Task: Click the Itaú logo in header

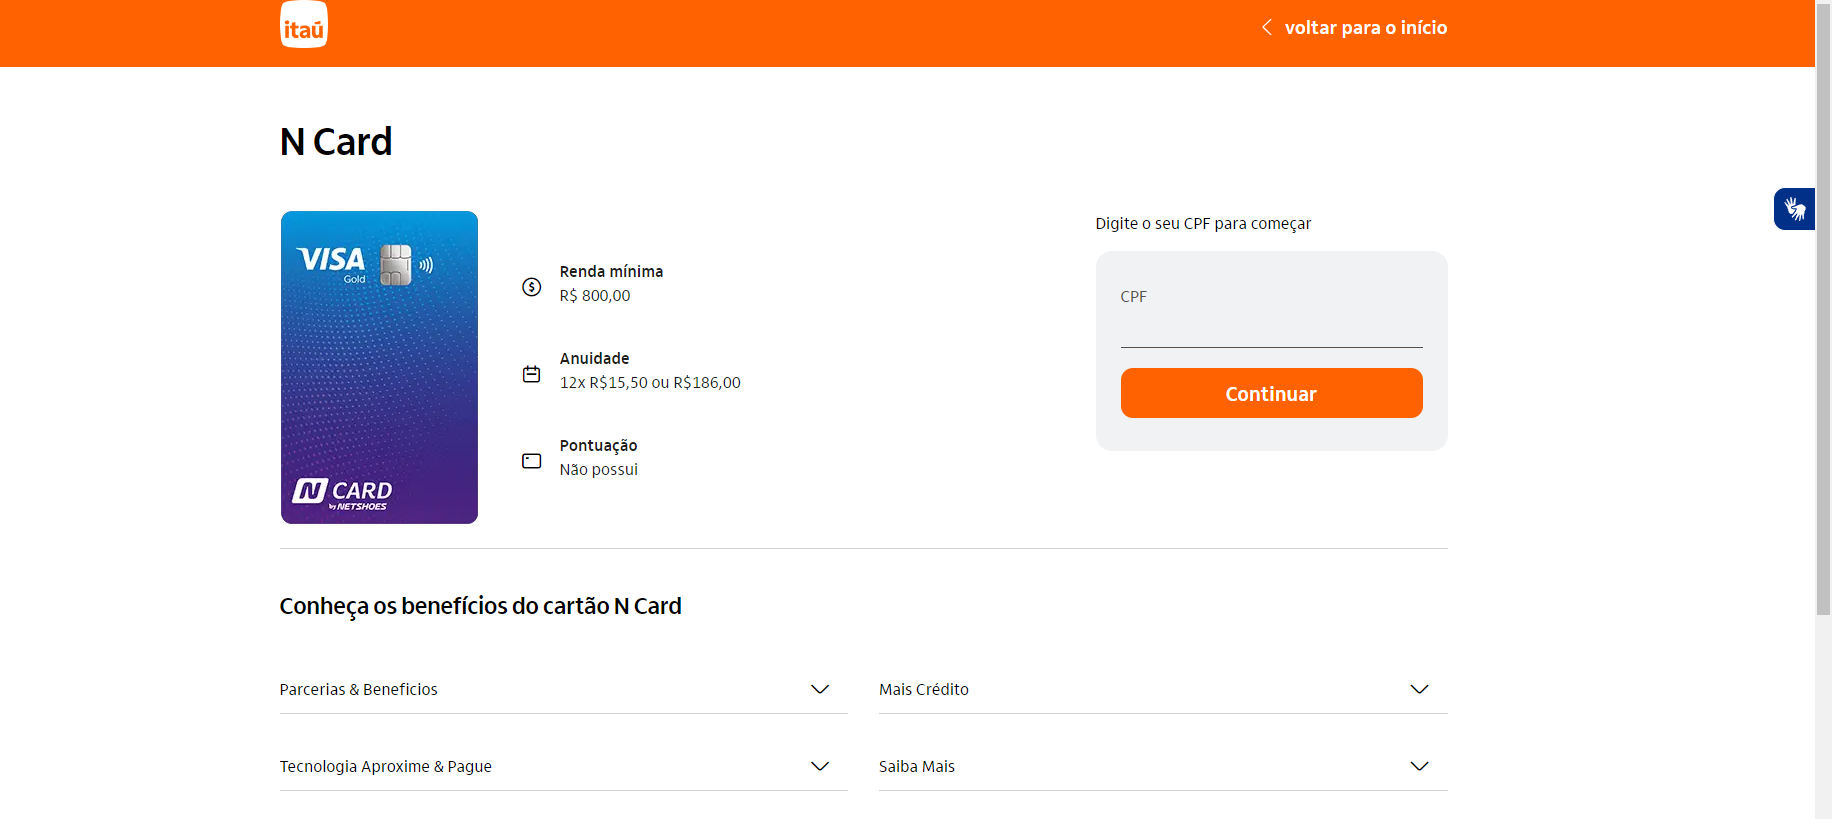Action: tap(303, 25)
